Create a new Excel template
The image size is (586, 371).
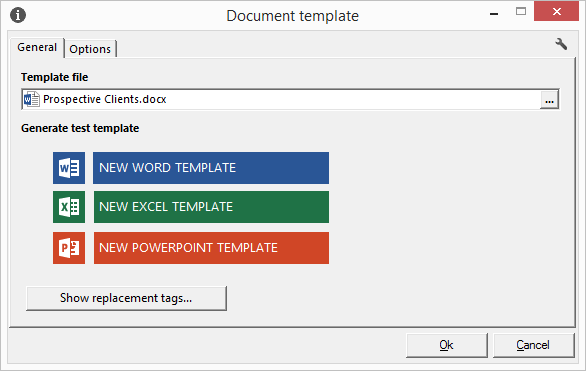coord(211,207)
